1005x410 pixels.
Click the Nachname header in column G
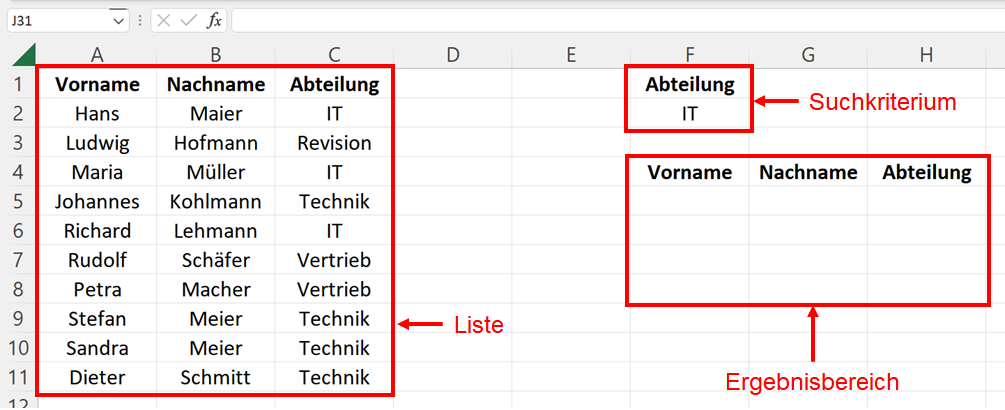[x=808, y=173]
